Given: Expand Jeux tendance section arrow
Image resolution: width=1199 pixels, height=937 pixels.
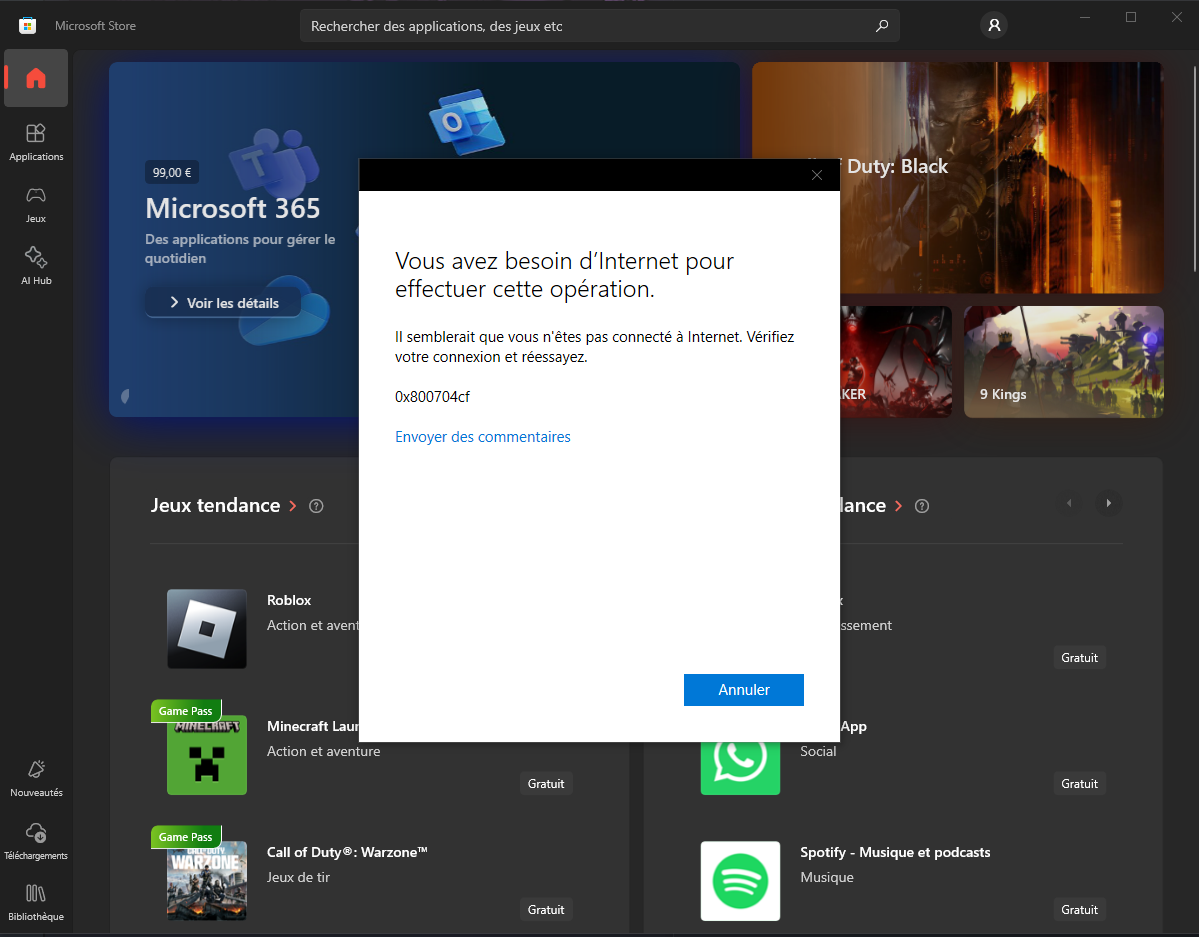Looking at the screenshot, I should click(293, 506).
